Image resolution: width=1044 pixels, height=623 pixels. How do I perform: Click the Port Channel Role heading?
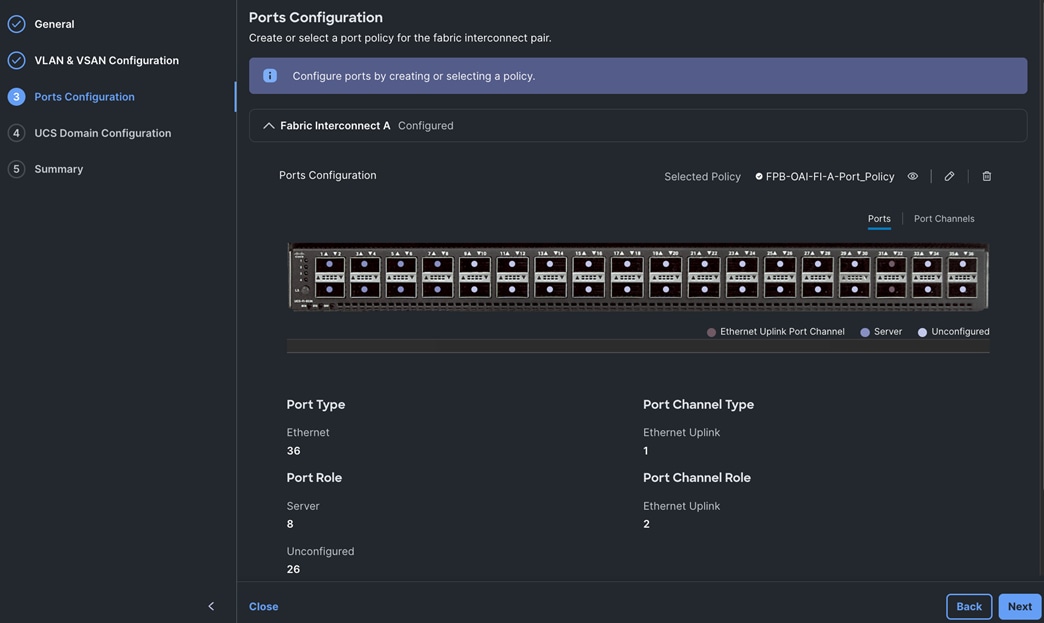pyautogui.click(x=696, y=478)
